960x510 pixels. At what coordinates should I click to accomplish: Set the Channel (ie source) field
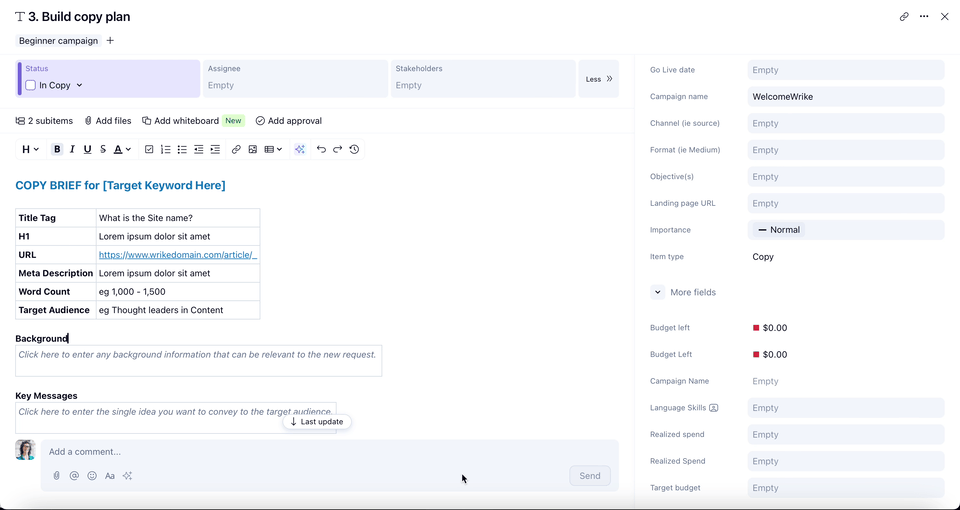pos(846,123)
